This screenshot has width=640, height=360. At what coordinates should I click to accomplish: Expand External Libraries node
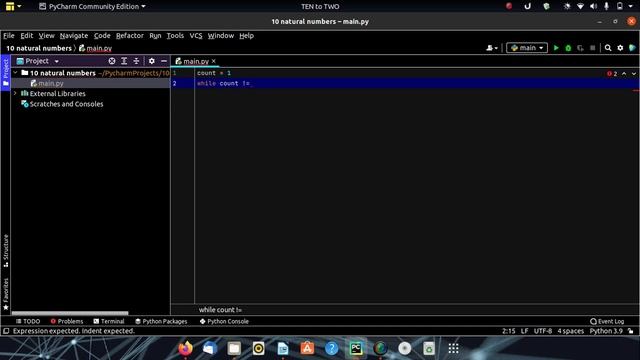coord(16,93)
